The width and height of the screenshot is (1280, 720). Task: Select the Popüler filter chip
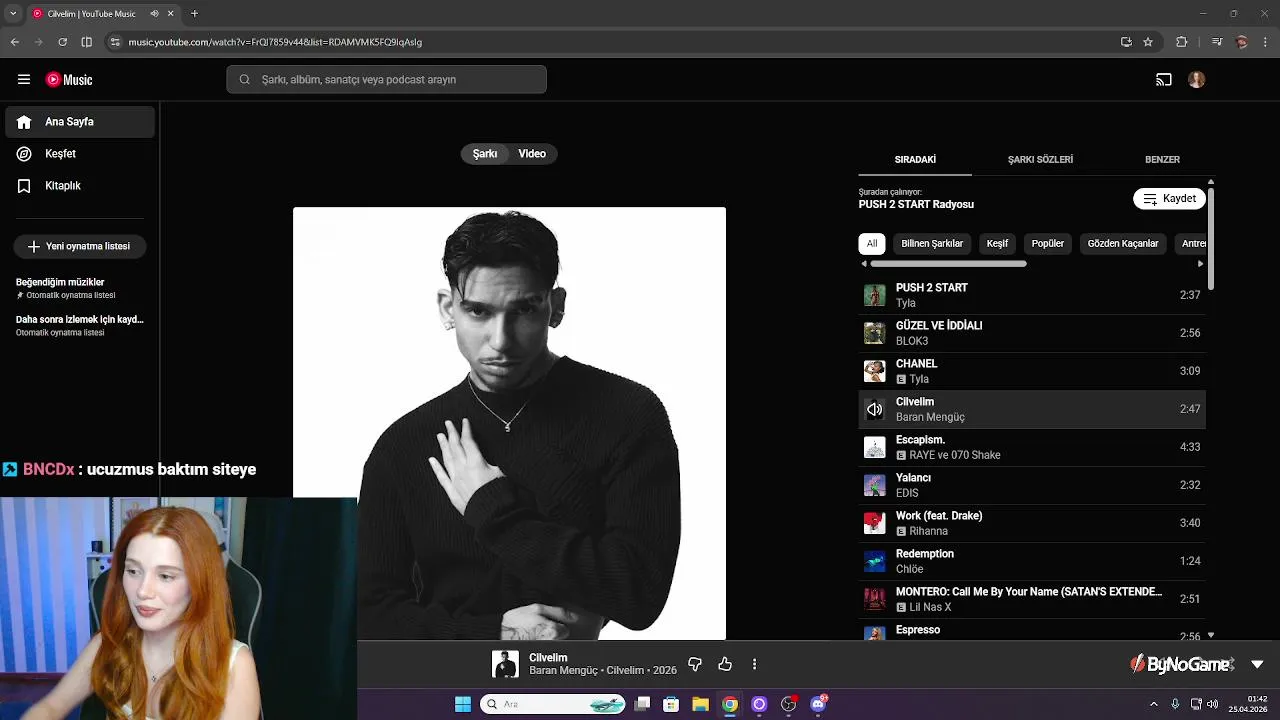(x=1048, y=244)
